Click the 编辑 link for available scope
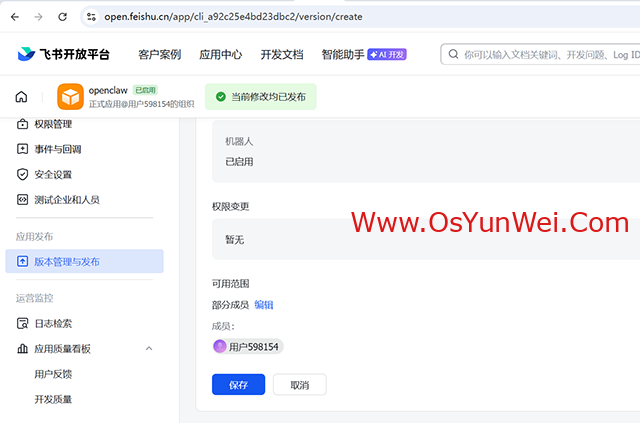This screenshot has width=640, height=423. point(263,305)
